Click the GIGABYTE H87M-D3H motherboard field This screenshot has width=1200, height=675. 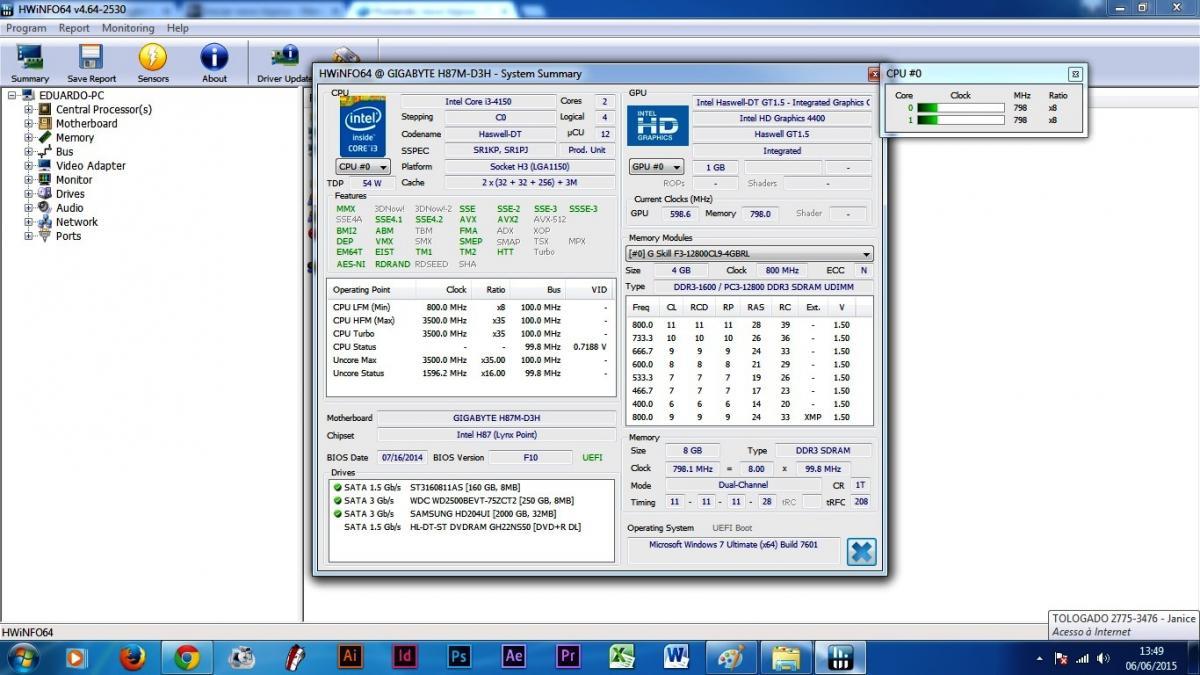pos(496,418)
